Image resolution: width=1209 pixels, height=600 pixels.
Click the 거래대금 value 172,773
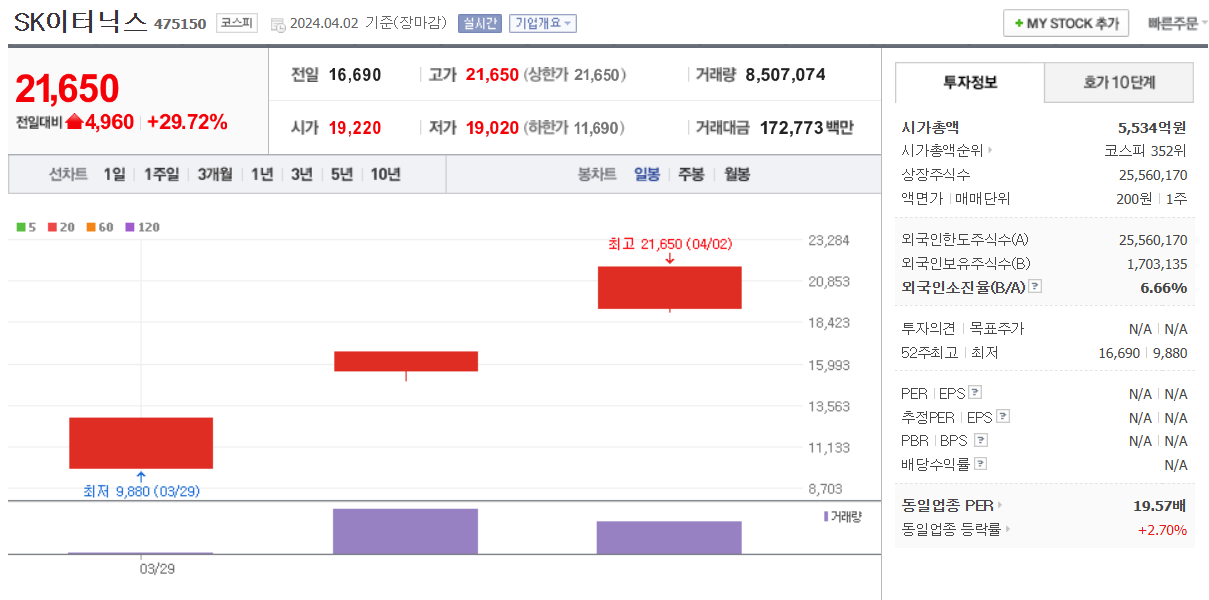pyautogui.click(x=790, y=128)
